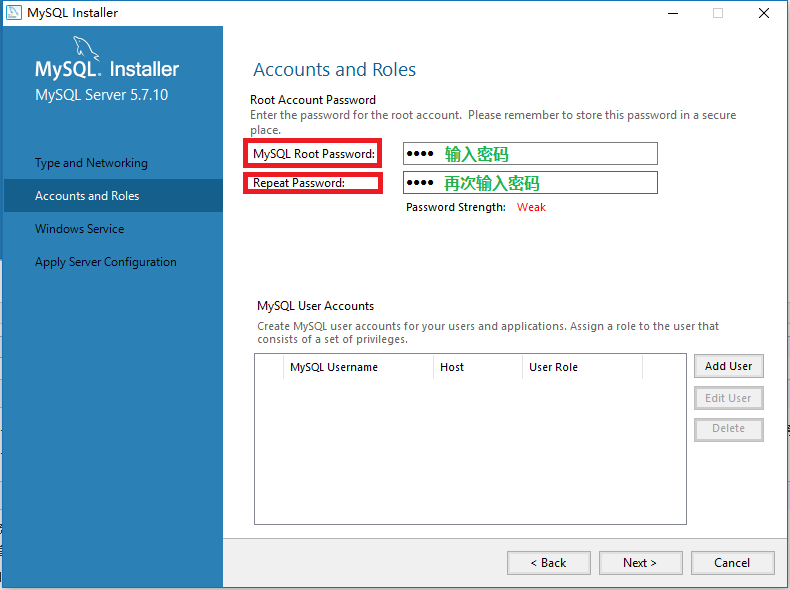Click the disabled maximize window icon
The height and width of the screenshot is (590, 790).
tap(718, 13)
